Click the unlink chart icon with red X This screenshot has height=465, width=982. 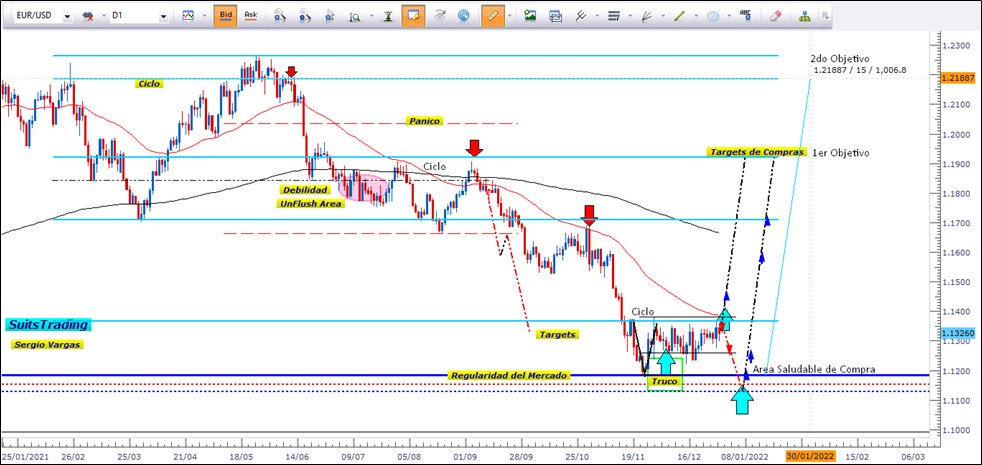tap(88, 17)
